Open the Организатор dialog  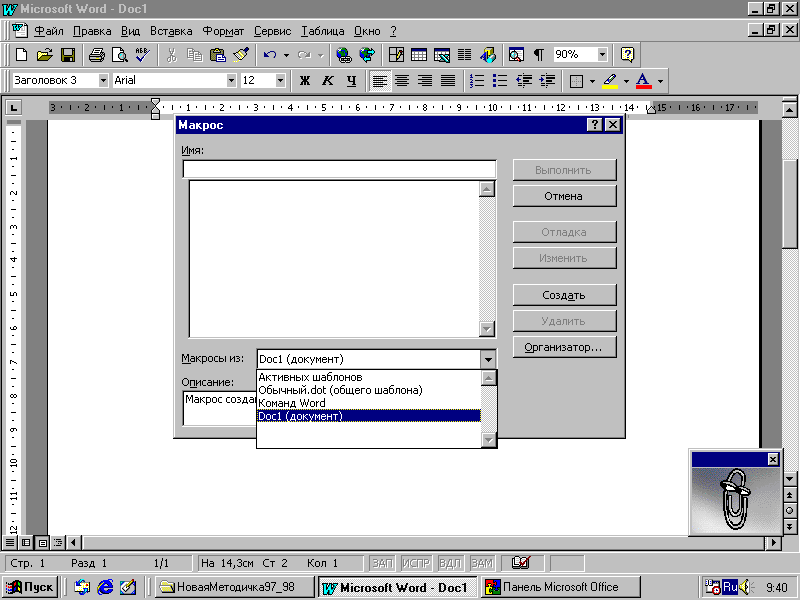pyautogui.click(x=564, y=347)
